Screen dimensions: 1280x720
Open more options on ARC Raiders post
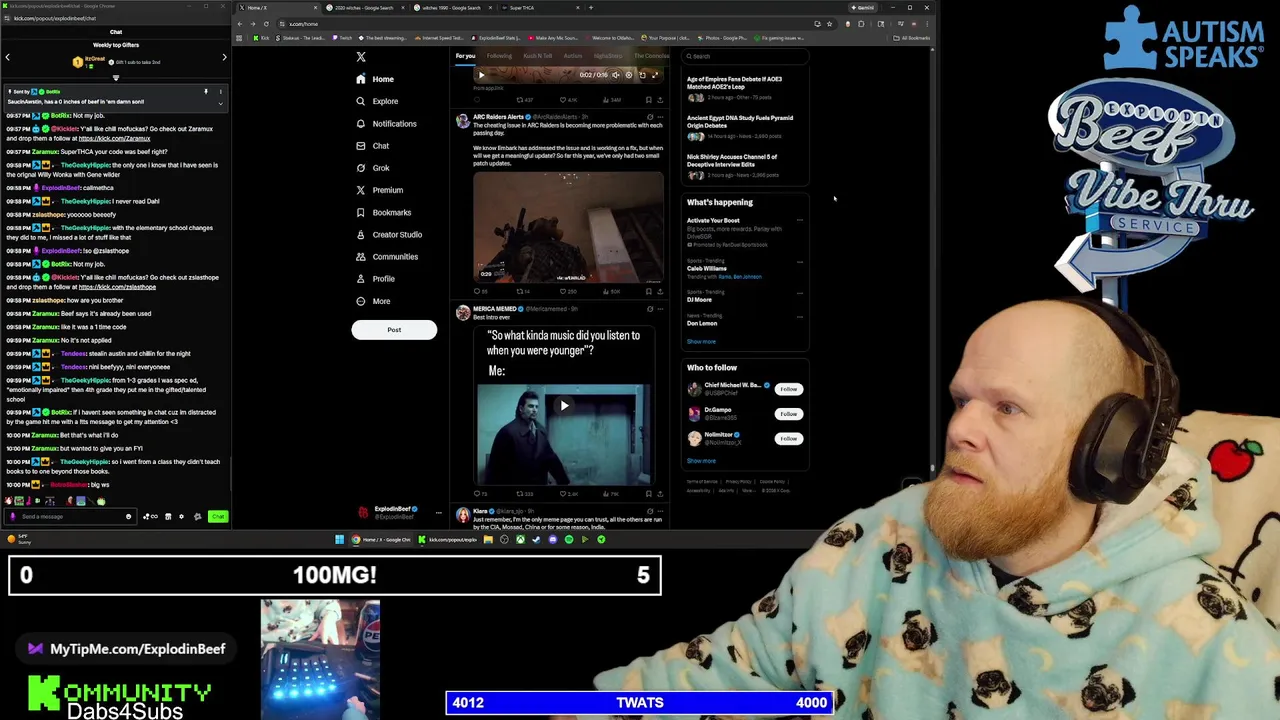point(660,117)
